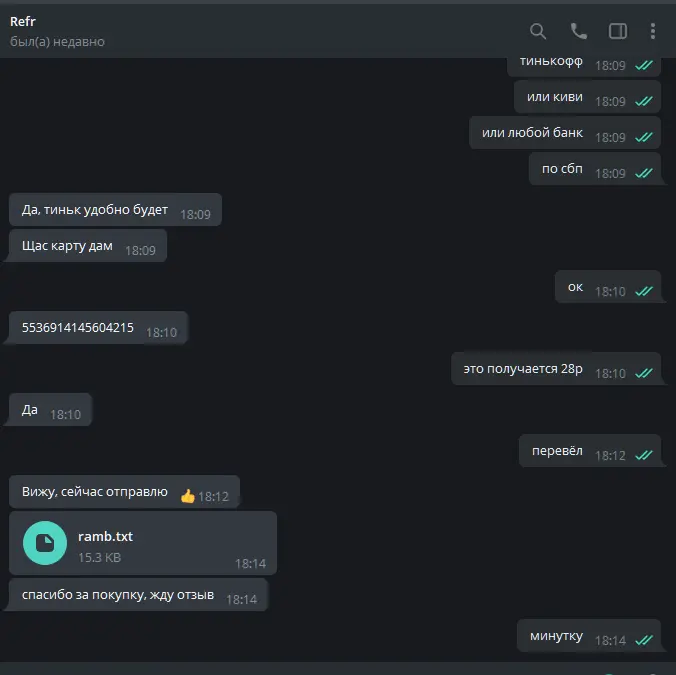Click the "или любой банк" message
The image size is (676, 675).
pyautogui.click(x=565, y=133)
